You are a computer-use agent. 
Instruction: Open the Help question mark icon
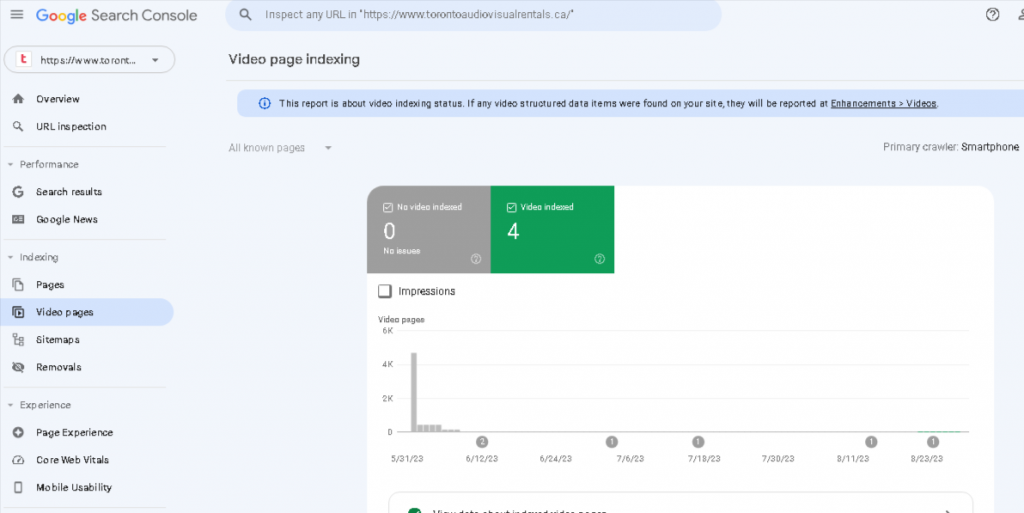[x=992, y=14]
